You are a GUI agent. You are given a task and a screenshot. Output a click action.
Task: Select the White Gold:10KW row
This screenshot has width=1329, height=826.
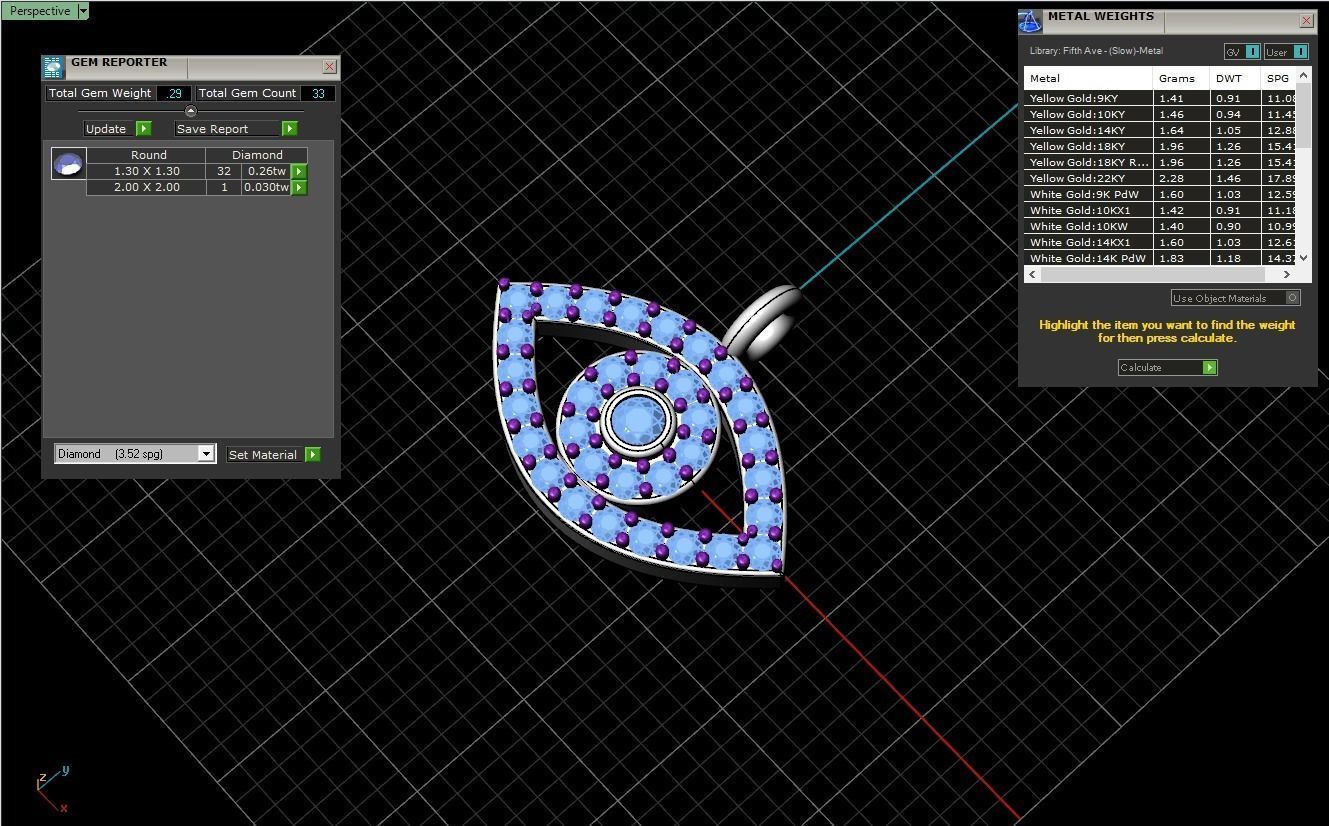(1160, 226)
